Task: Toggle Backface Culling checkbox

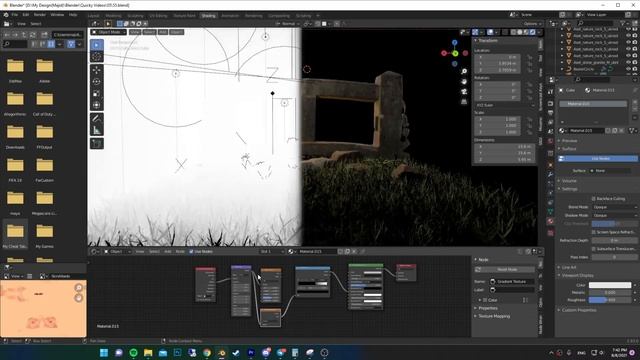Action: (593, 199)
